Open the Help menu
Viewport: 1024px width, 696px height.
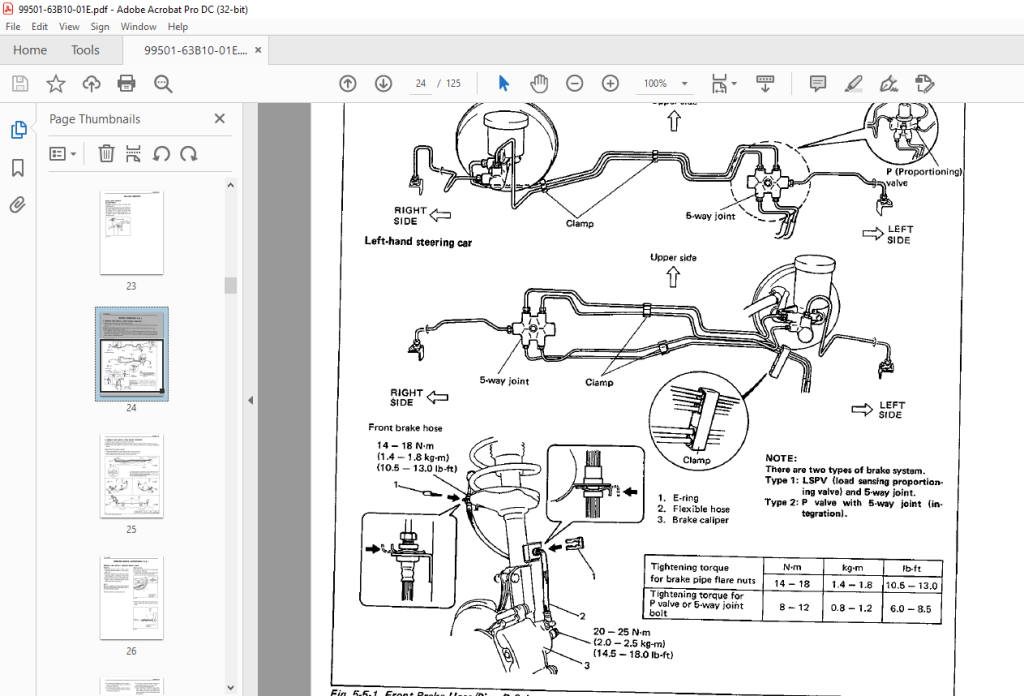point(178,27)
